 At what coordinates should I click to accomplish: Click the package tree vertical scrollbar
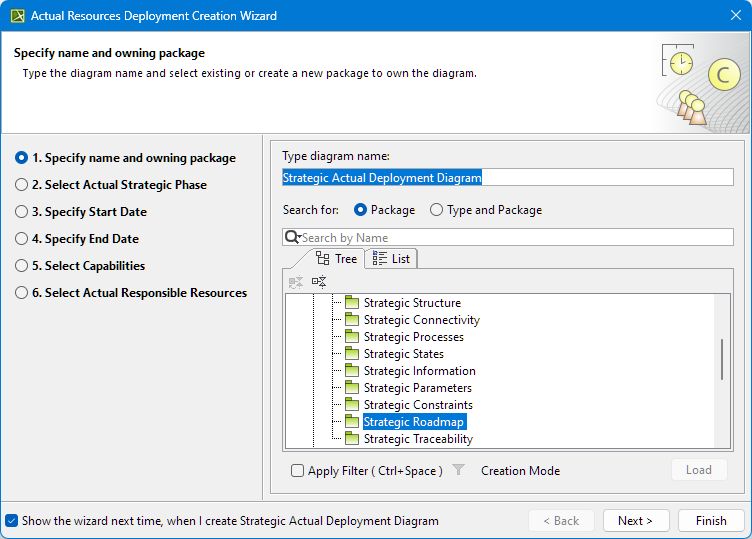coord(722,359)
